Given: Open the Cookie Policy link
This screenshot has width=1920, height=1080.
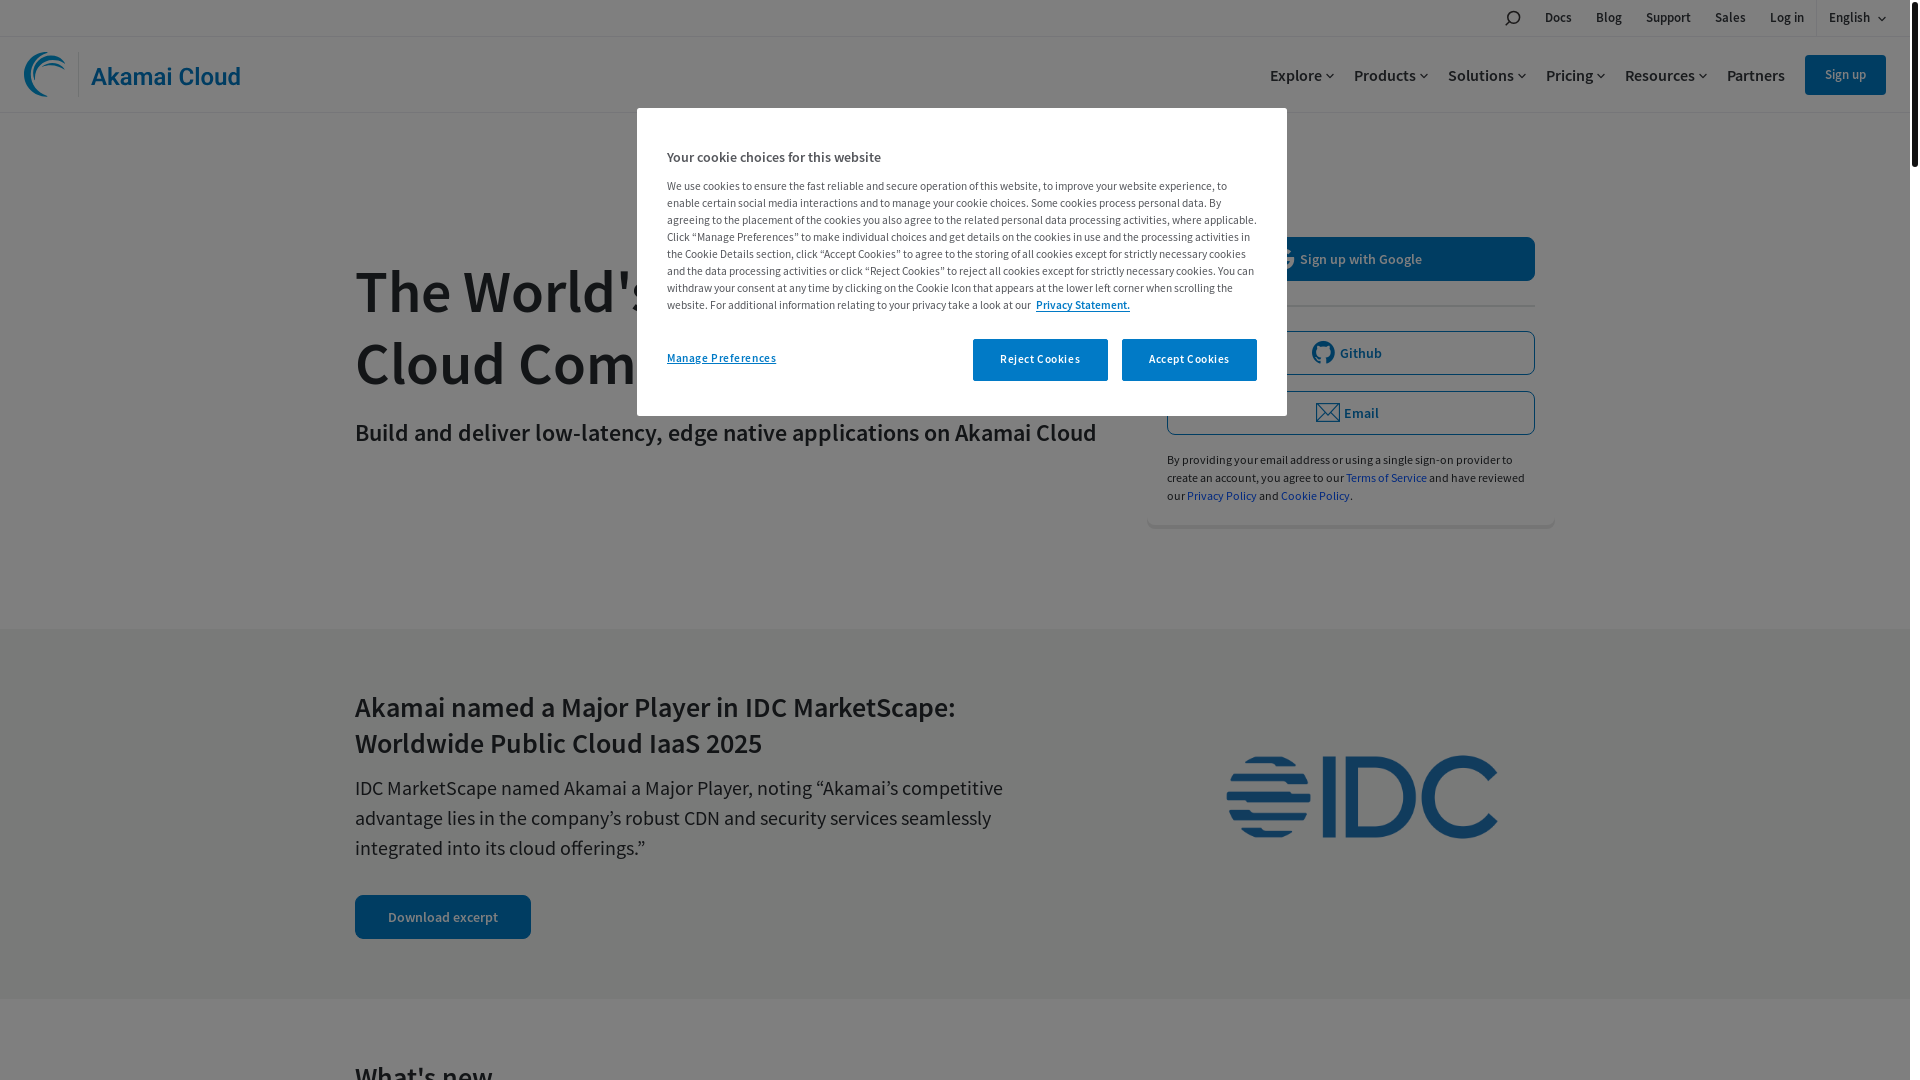Looking at the screenshot, I should coord(1315,496).
